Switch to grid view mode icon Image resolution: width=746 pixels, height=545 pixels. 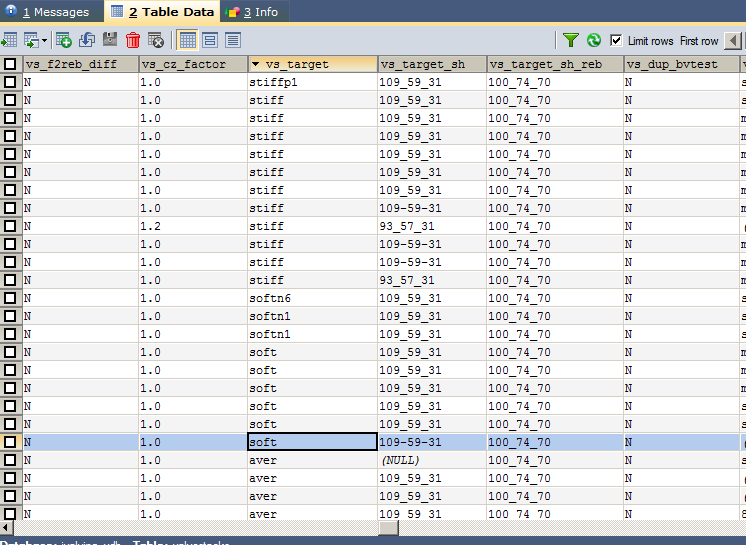click(187, 40)
